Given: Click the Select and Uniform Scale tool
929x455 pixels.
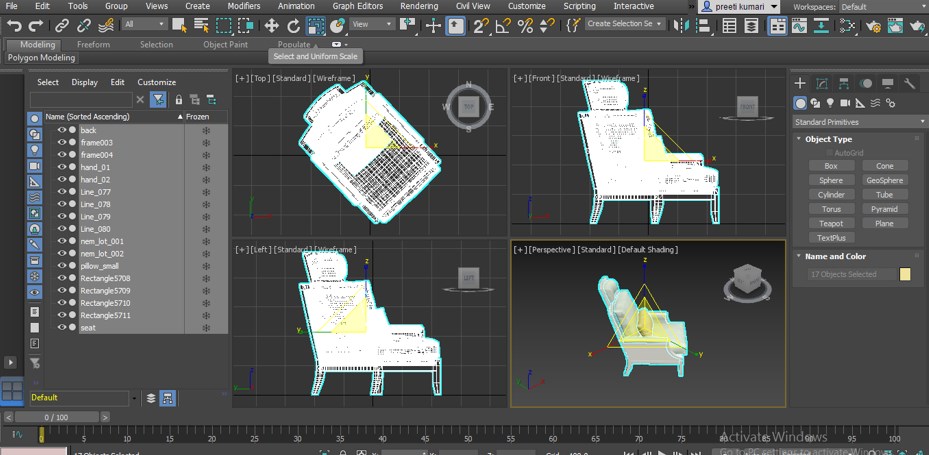Looking at the screenshot, I should pos(316,25).
